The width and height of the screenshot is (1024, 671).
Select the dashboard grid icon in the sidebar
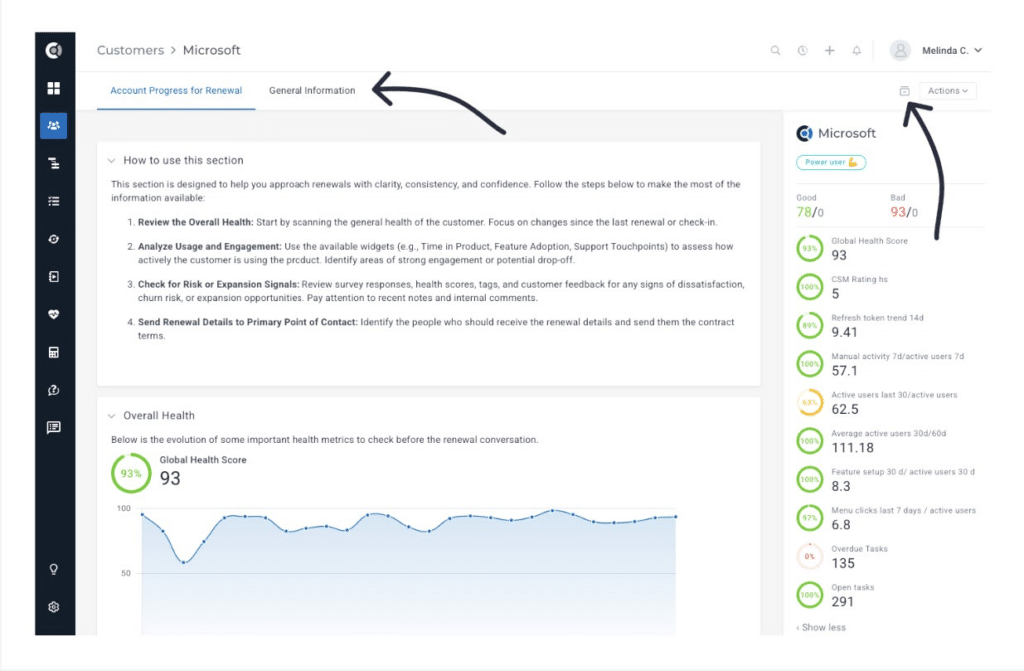pyautogui.click(x=54, y=88)
